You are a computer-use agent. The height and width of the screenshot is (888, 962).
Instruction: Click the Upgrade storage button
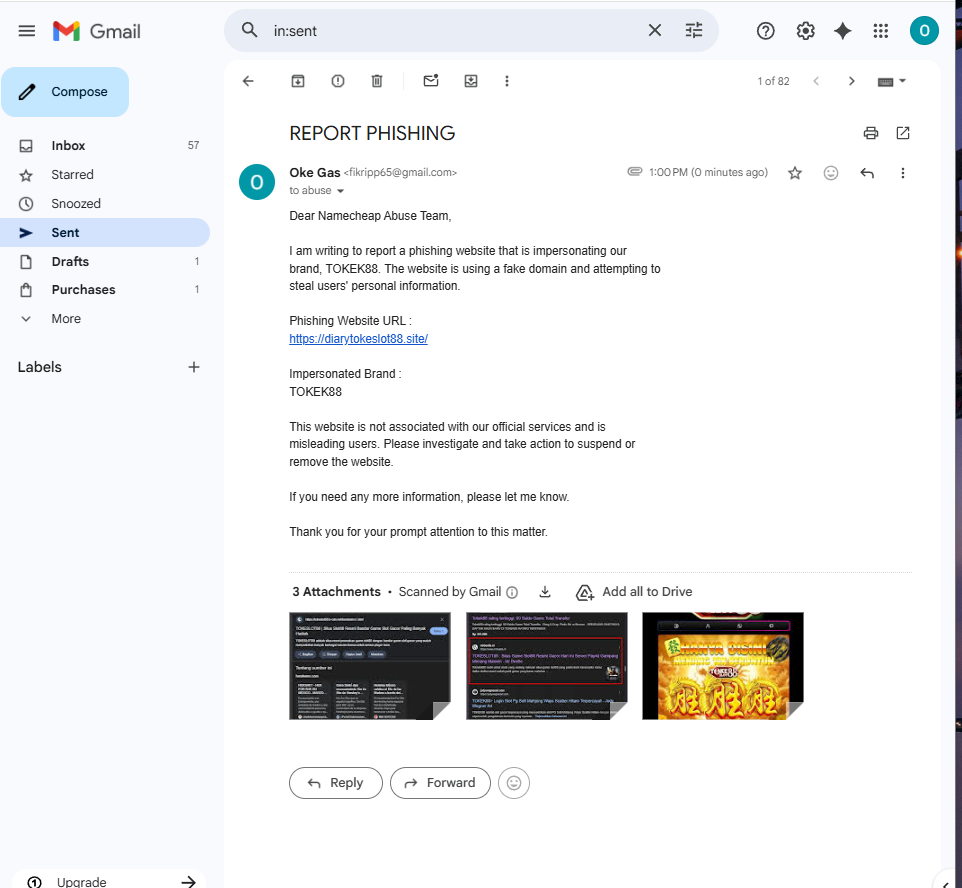click(109, 881)
